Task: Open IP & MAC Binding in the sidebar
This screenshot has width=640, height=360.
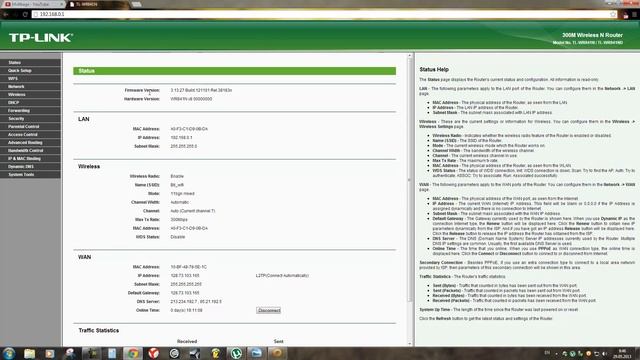Action: (x=31, y=158)
